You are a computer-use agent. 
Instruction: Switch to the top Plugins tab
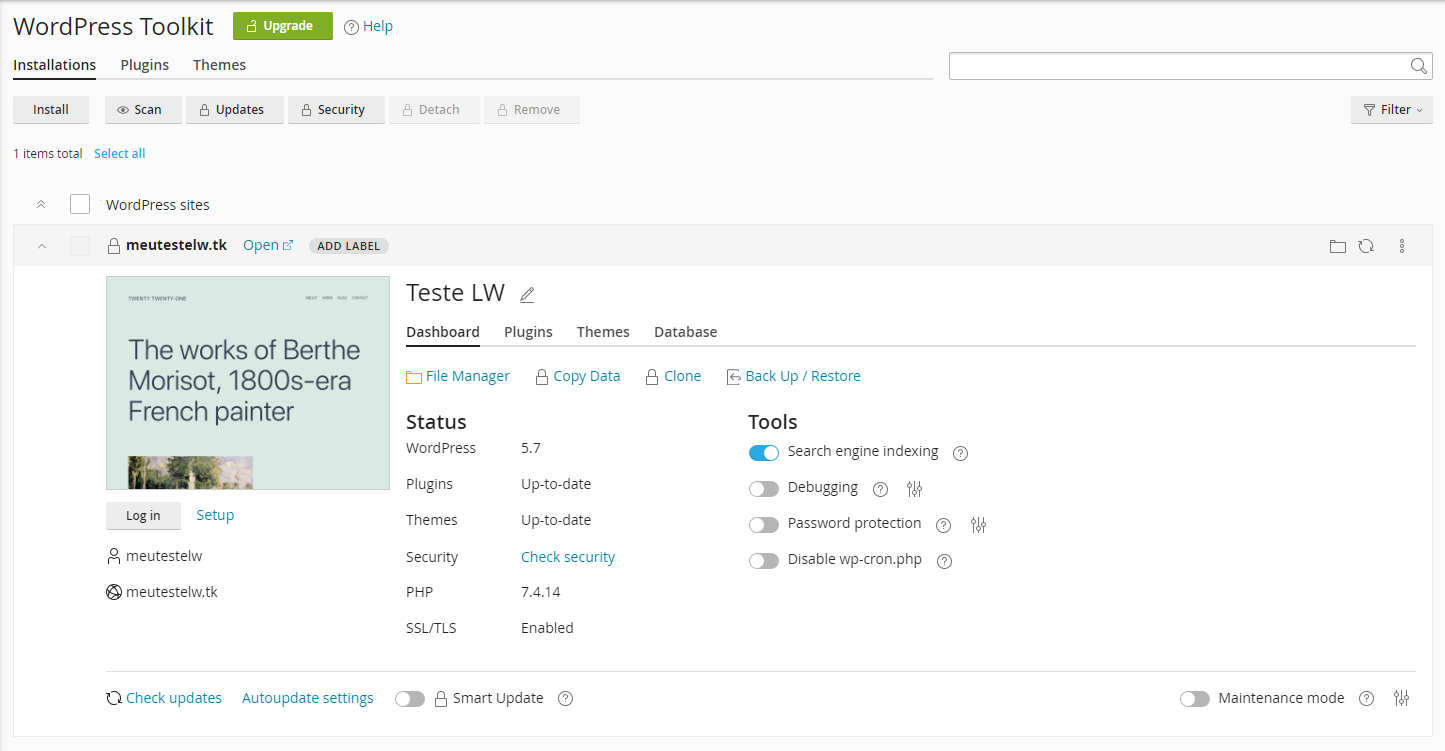point(145,65)
